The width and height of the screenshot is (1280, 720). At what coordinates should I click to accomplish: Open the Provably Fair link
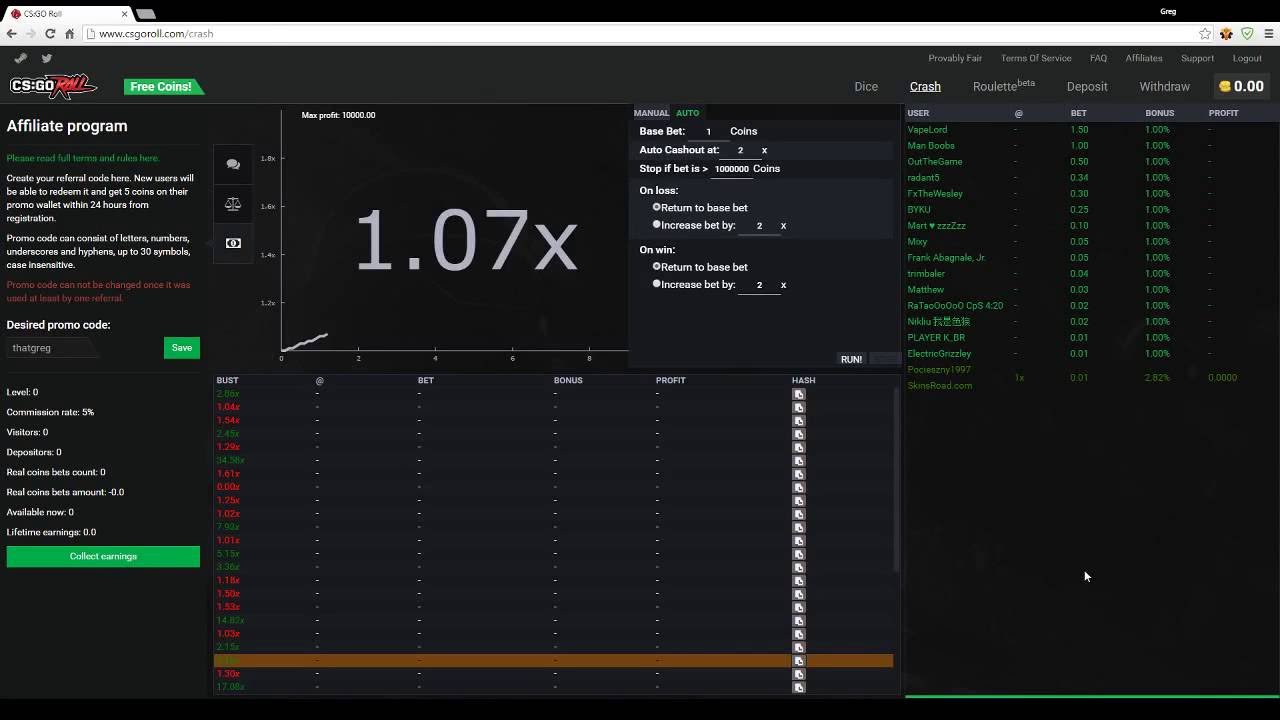click(955, 58)
